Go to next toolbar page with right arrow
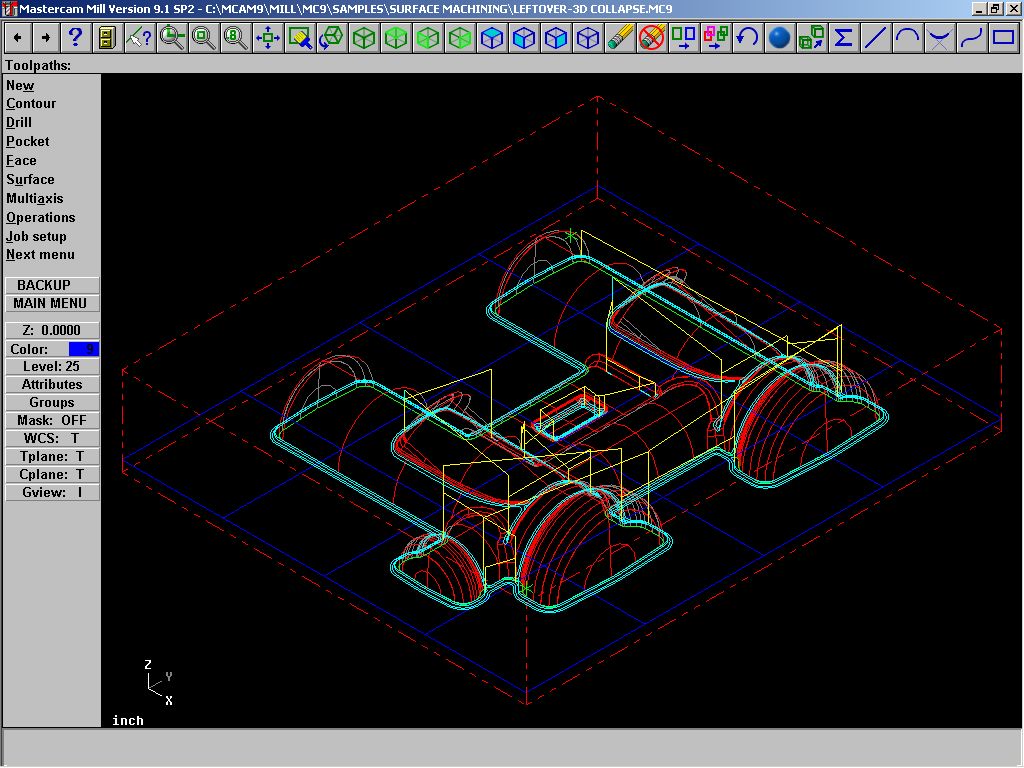 click(46, 38)
